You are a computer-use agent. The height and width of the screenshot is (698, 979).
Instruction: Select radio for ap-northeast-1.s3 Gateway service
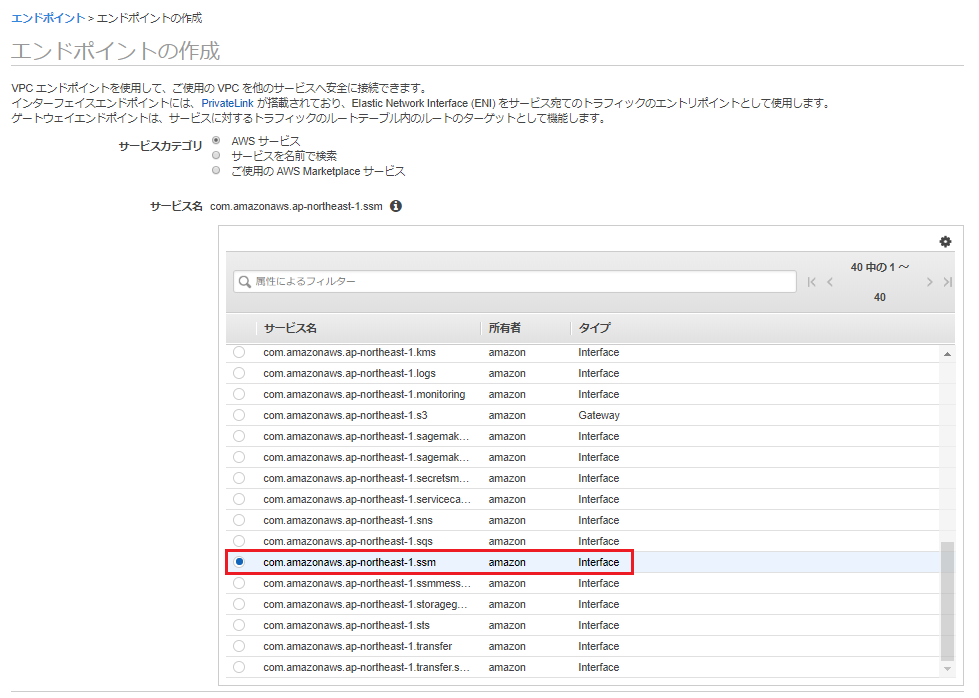click(239, 415)
